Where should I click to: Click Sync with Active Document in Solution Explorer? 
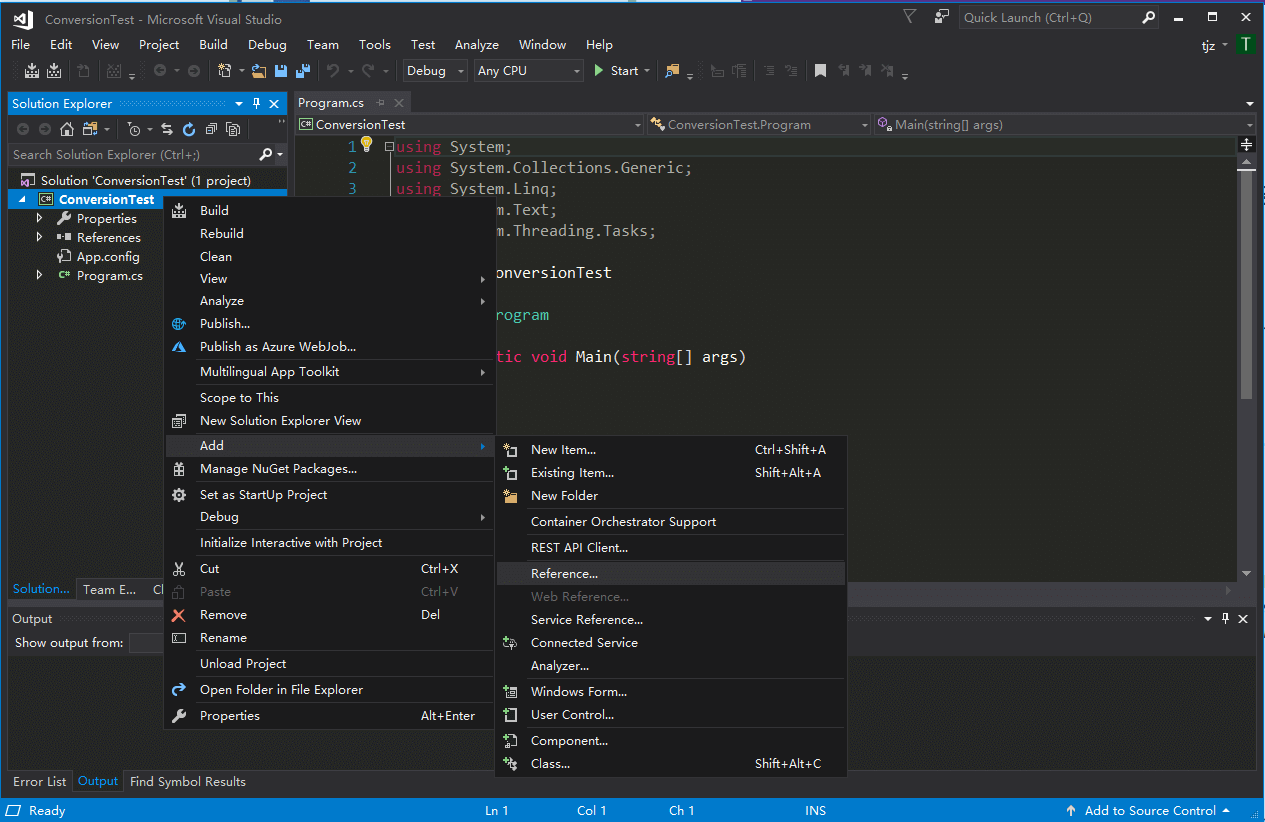point(167,129)
